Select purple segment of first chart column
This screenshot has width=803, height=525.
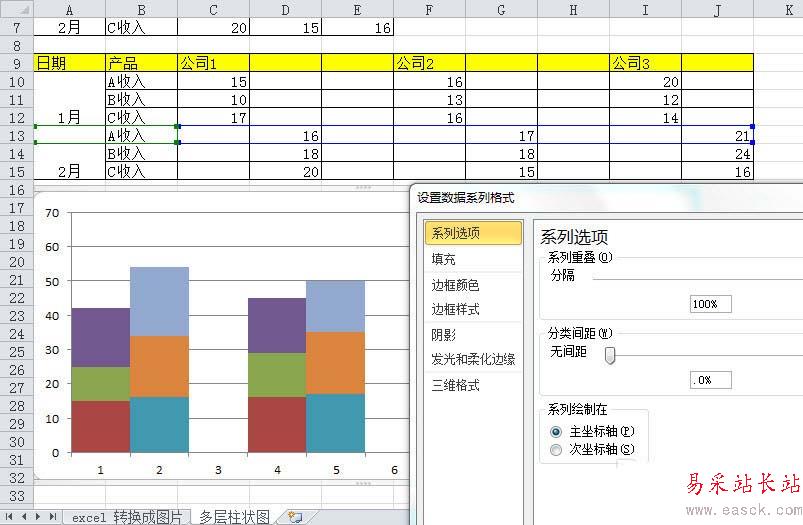[101, 338]
